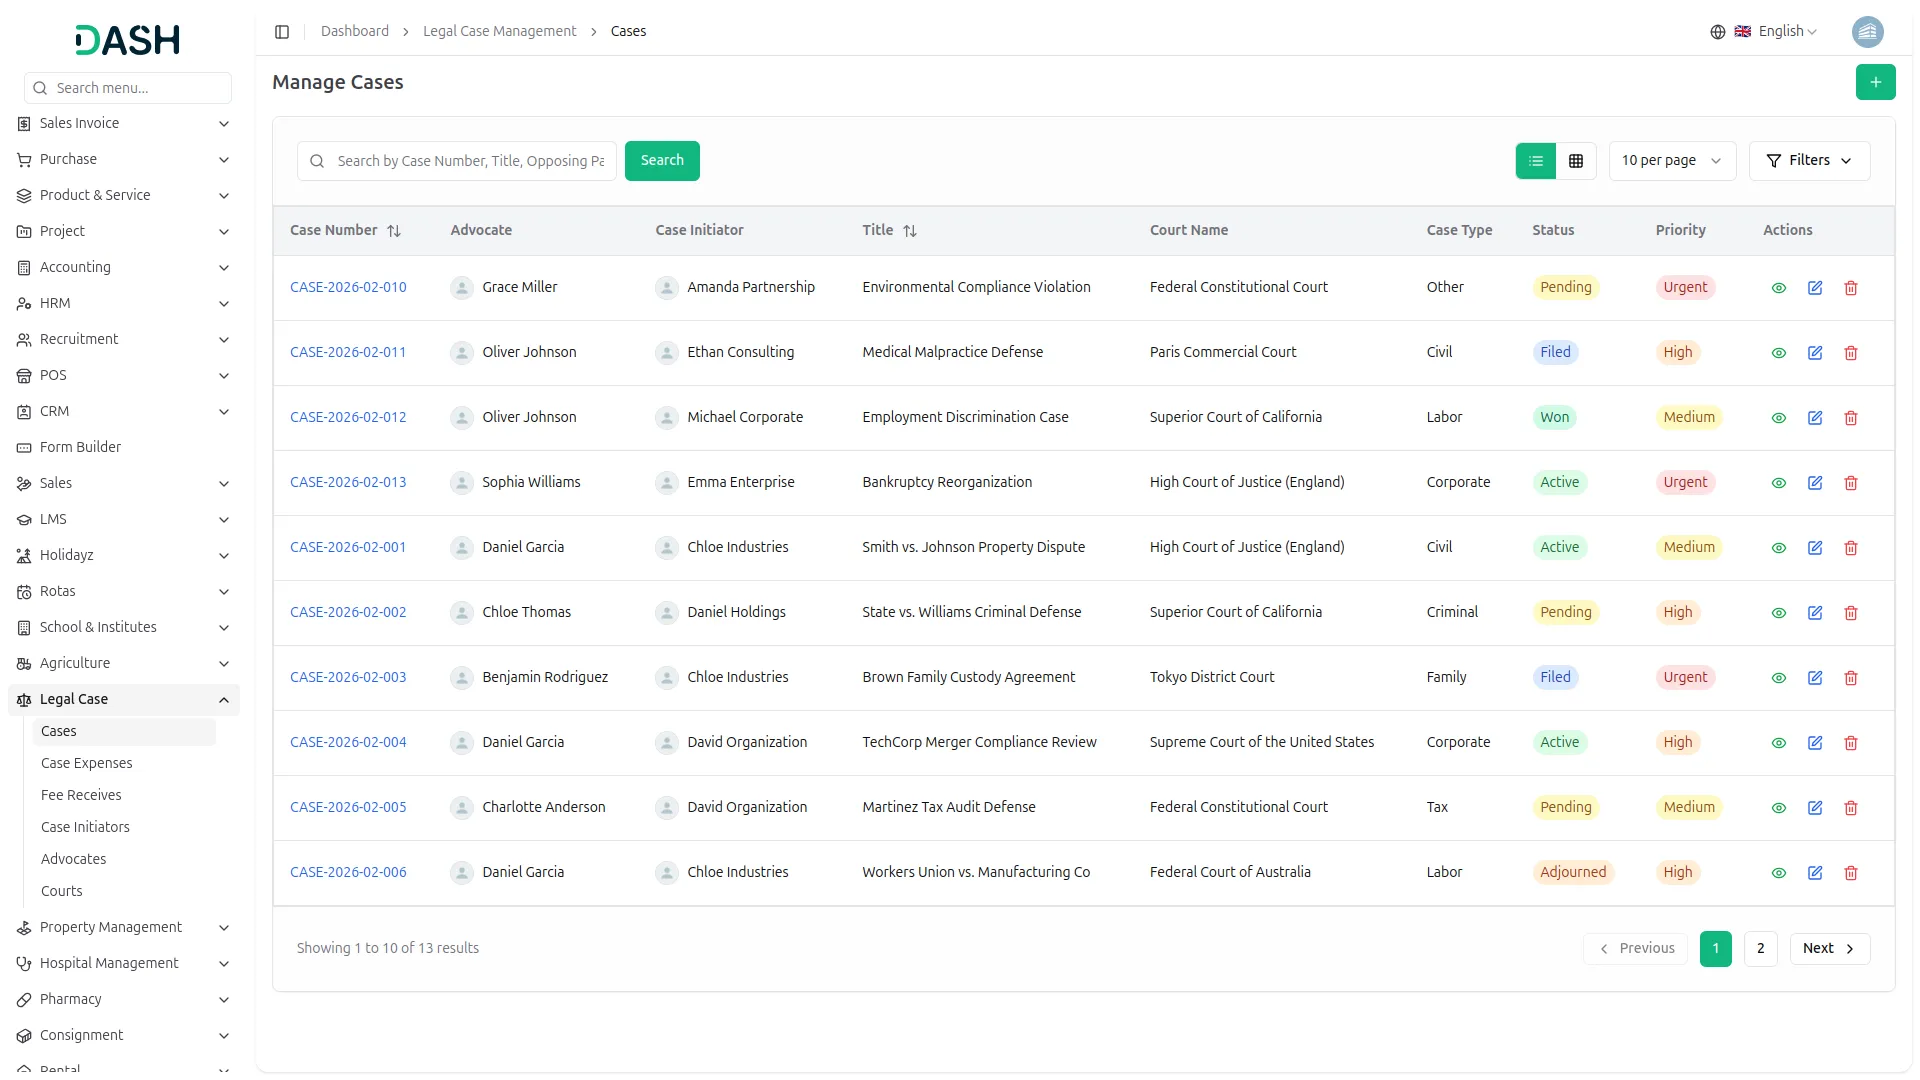
Task: Open Form Builder menu item
Action: point(123,448)
